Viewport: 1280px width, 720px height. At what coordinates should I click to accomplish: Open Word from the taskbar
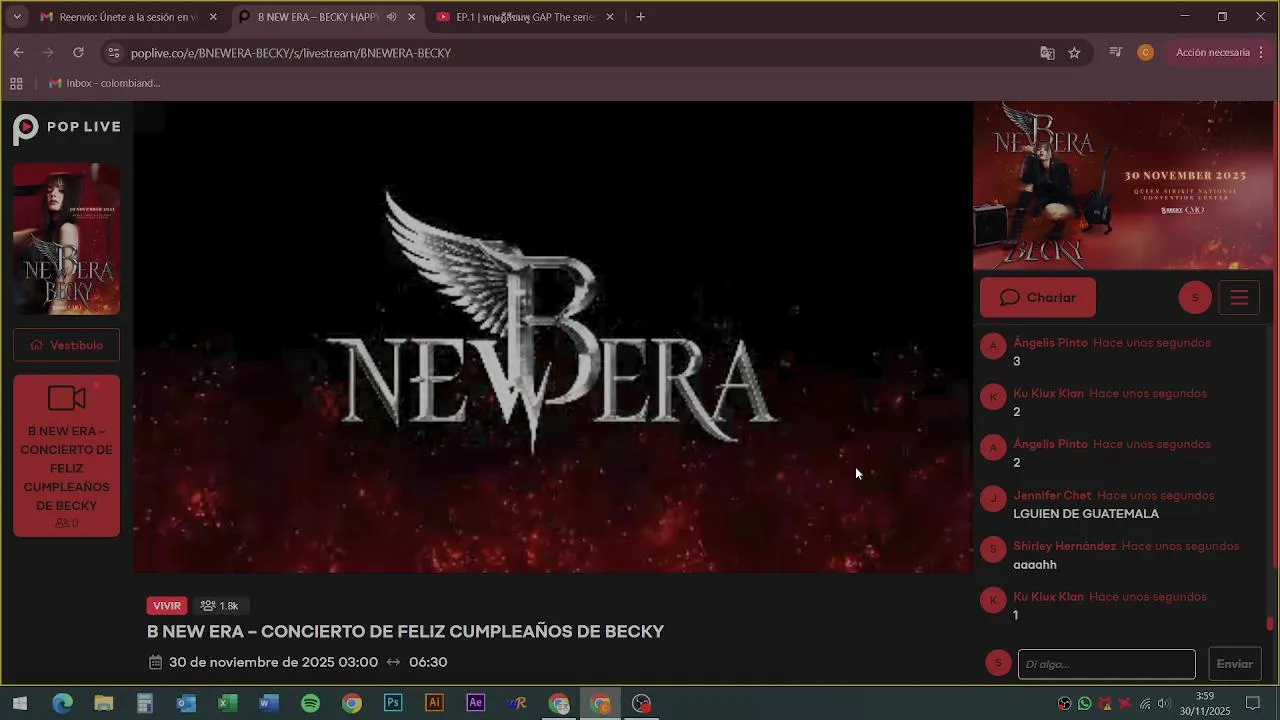tap(269, 704)
